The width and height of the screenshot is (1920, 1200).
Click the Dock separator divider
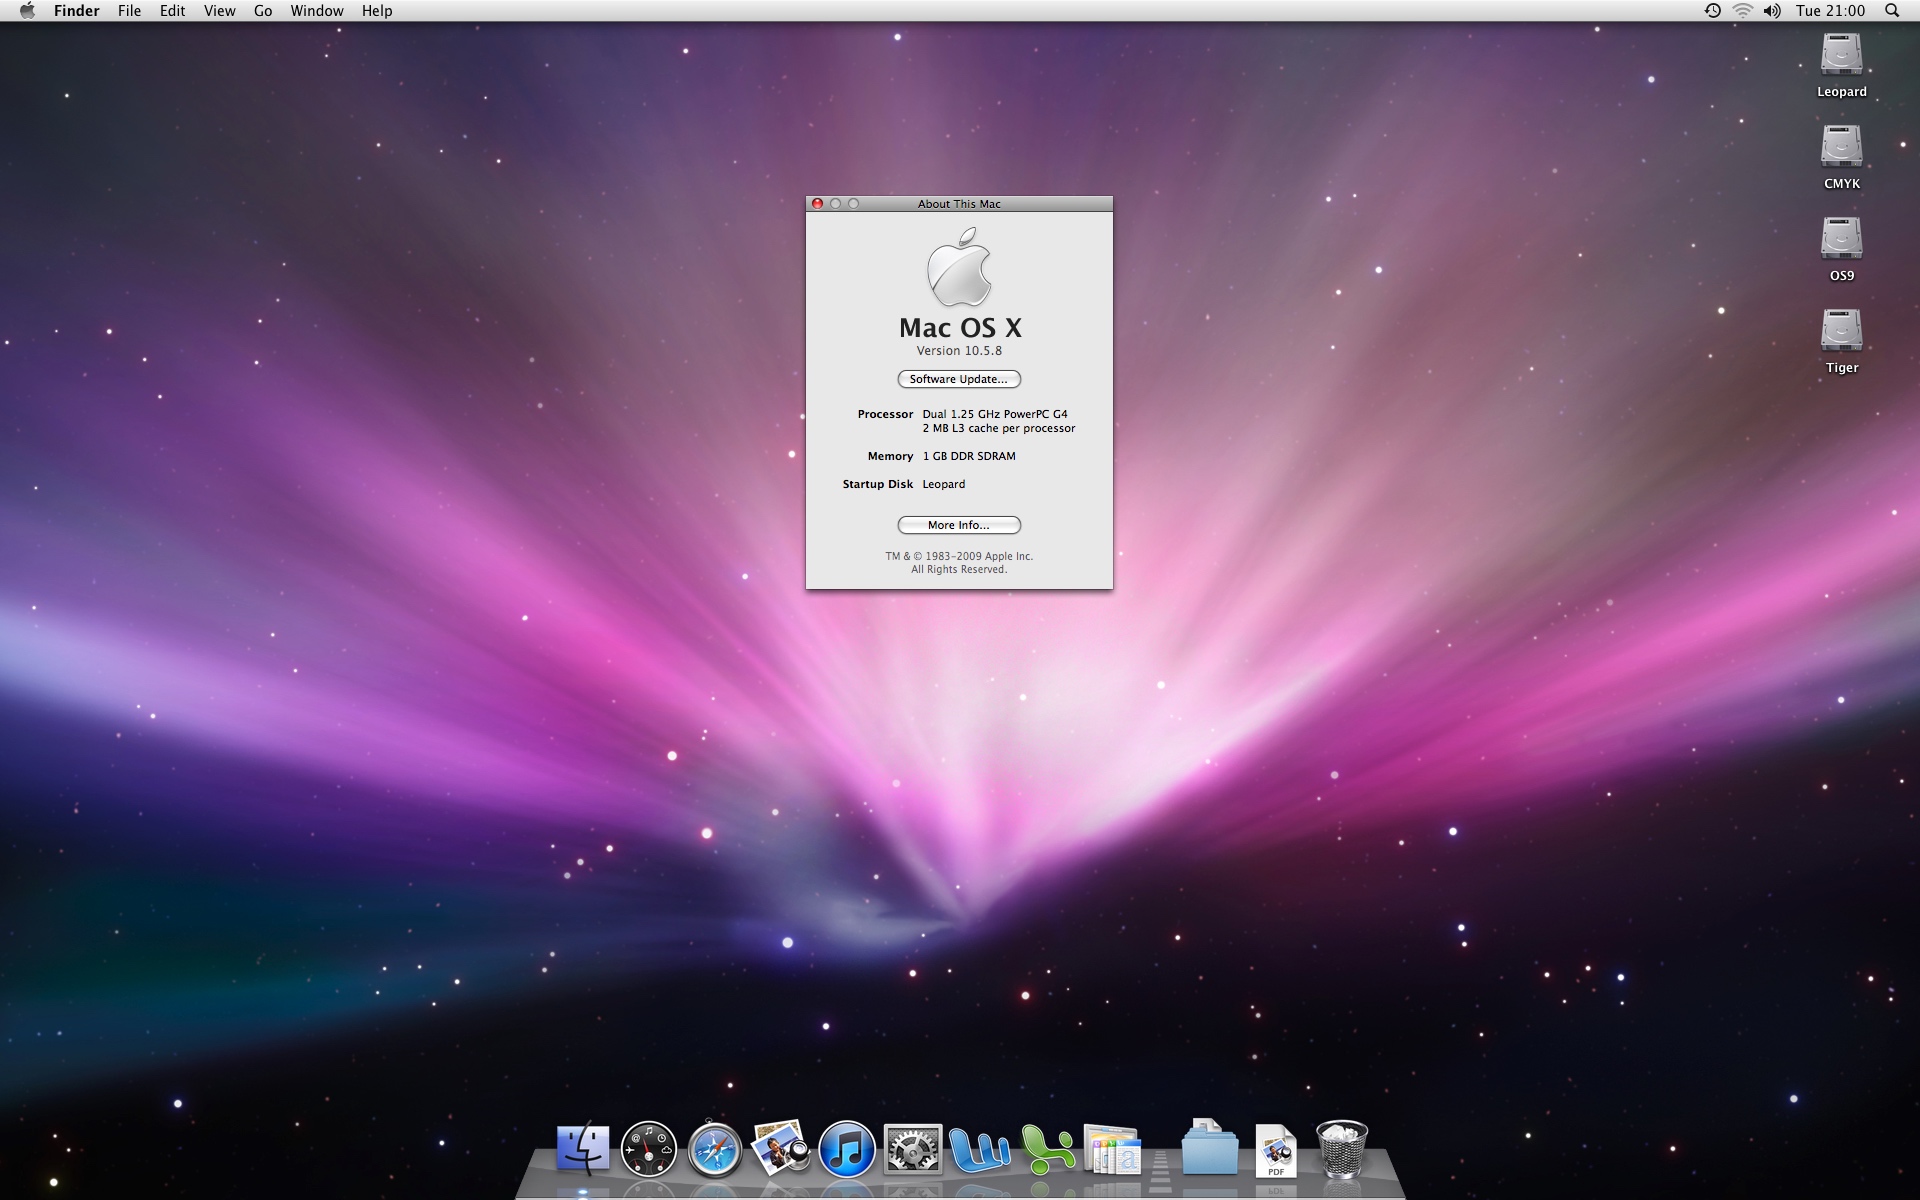click(1160, 1170)
